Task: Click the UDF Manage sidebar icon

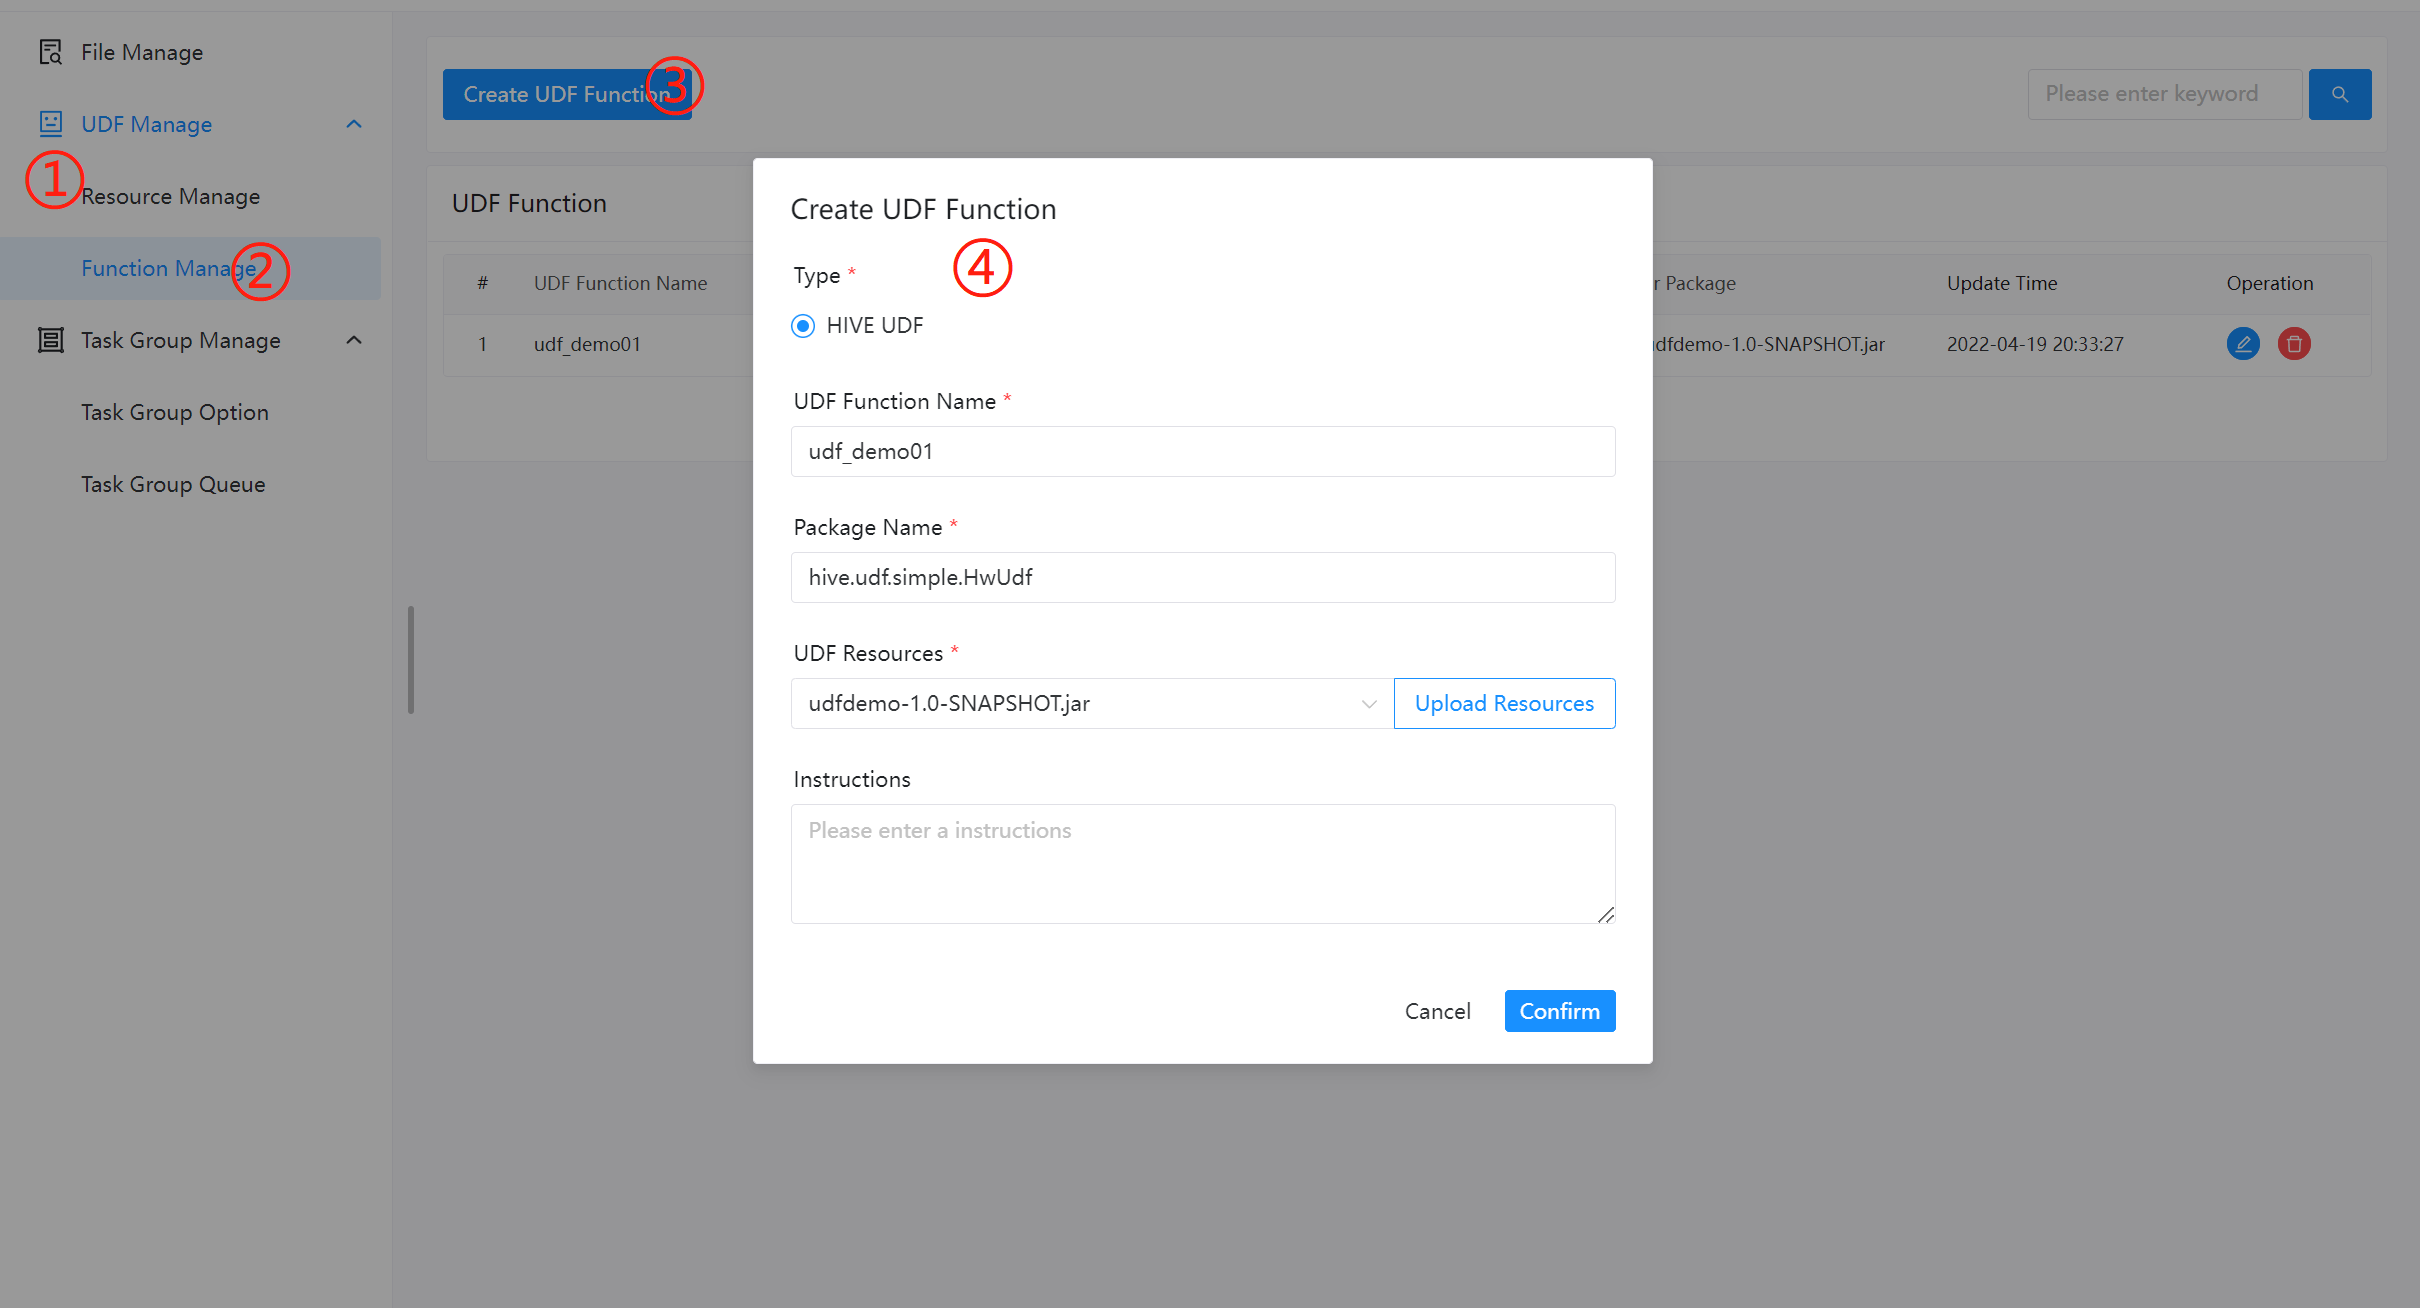Action: 50,124
